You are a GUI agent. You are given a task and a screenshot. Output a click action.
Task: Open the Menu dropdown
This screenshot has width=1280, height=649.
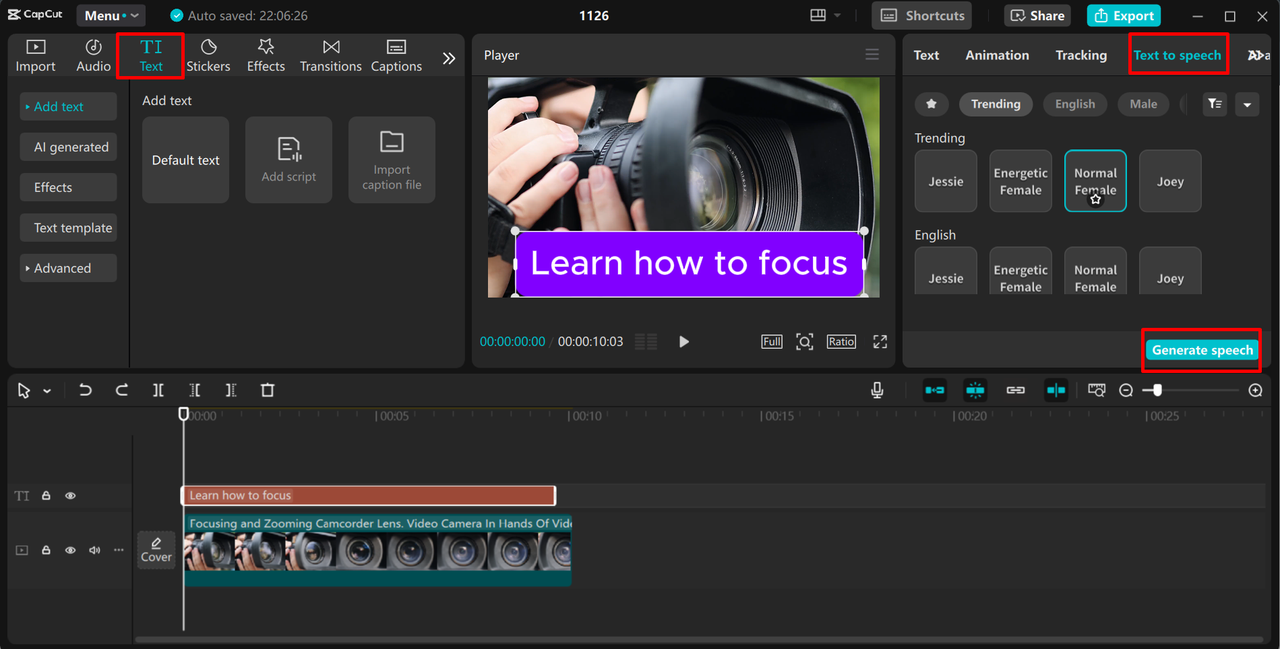coord(111,16)
